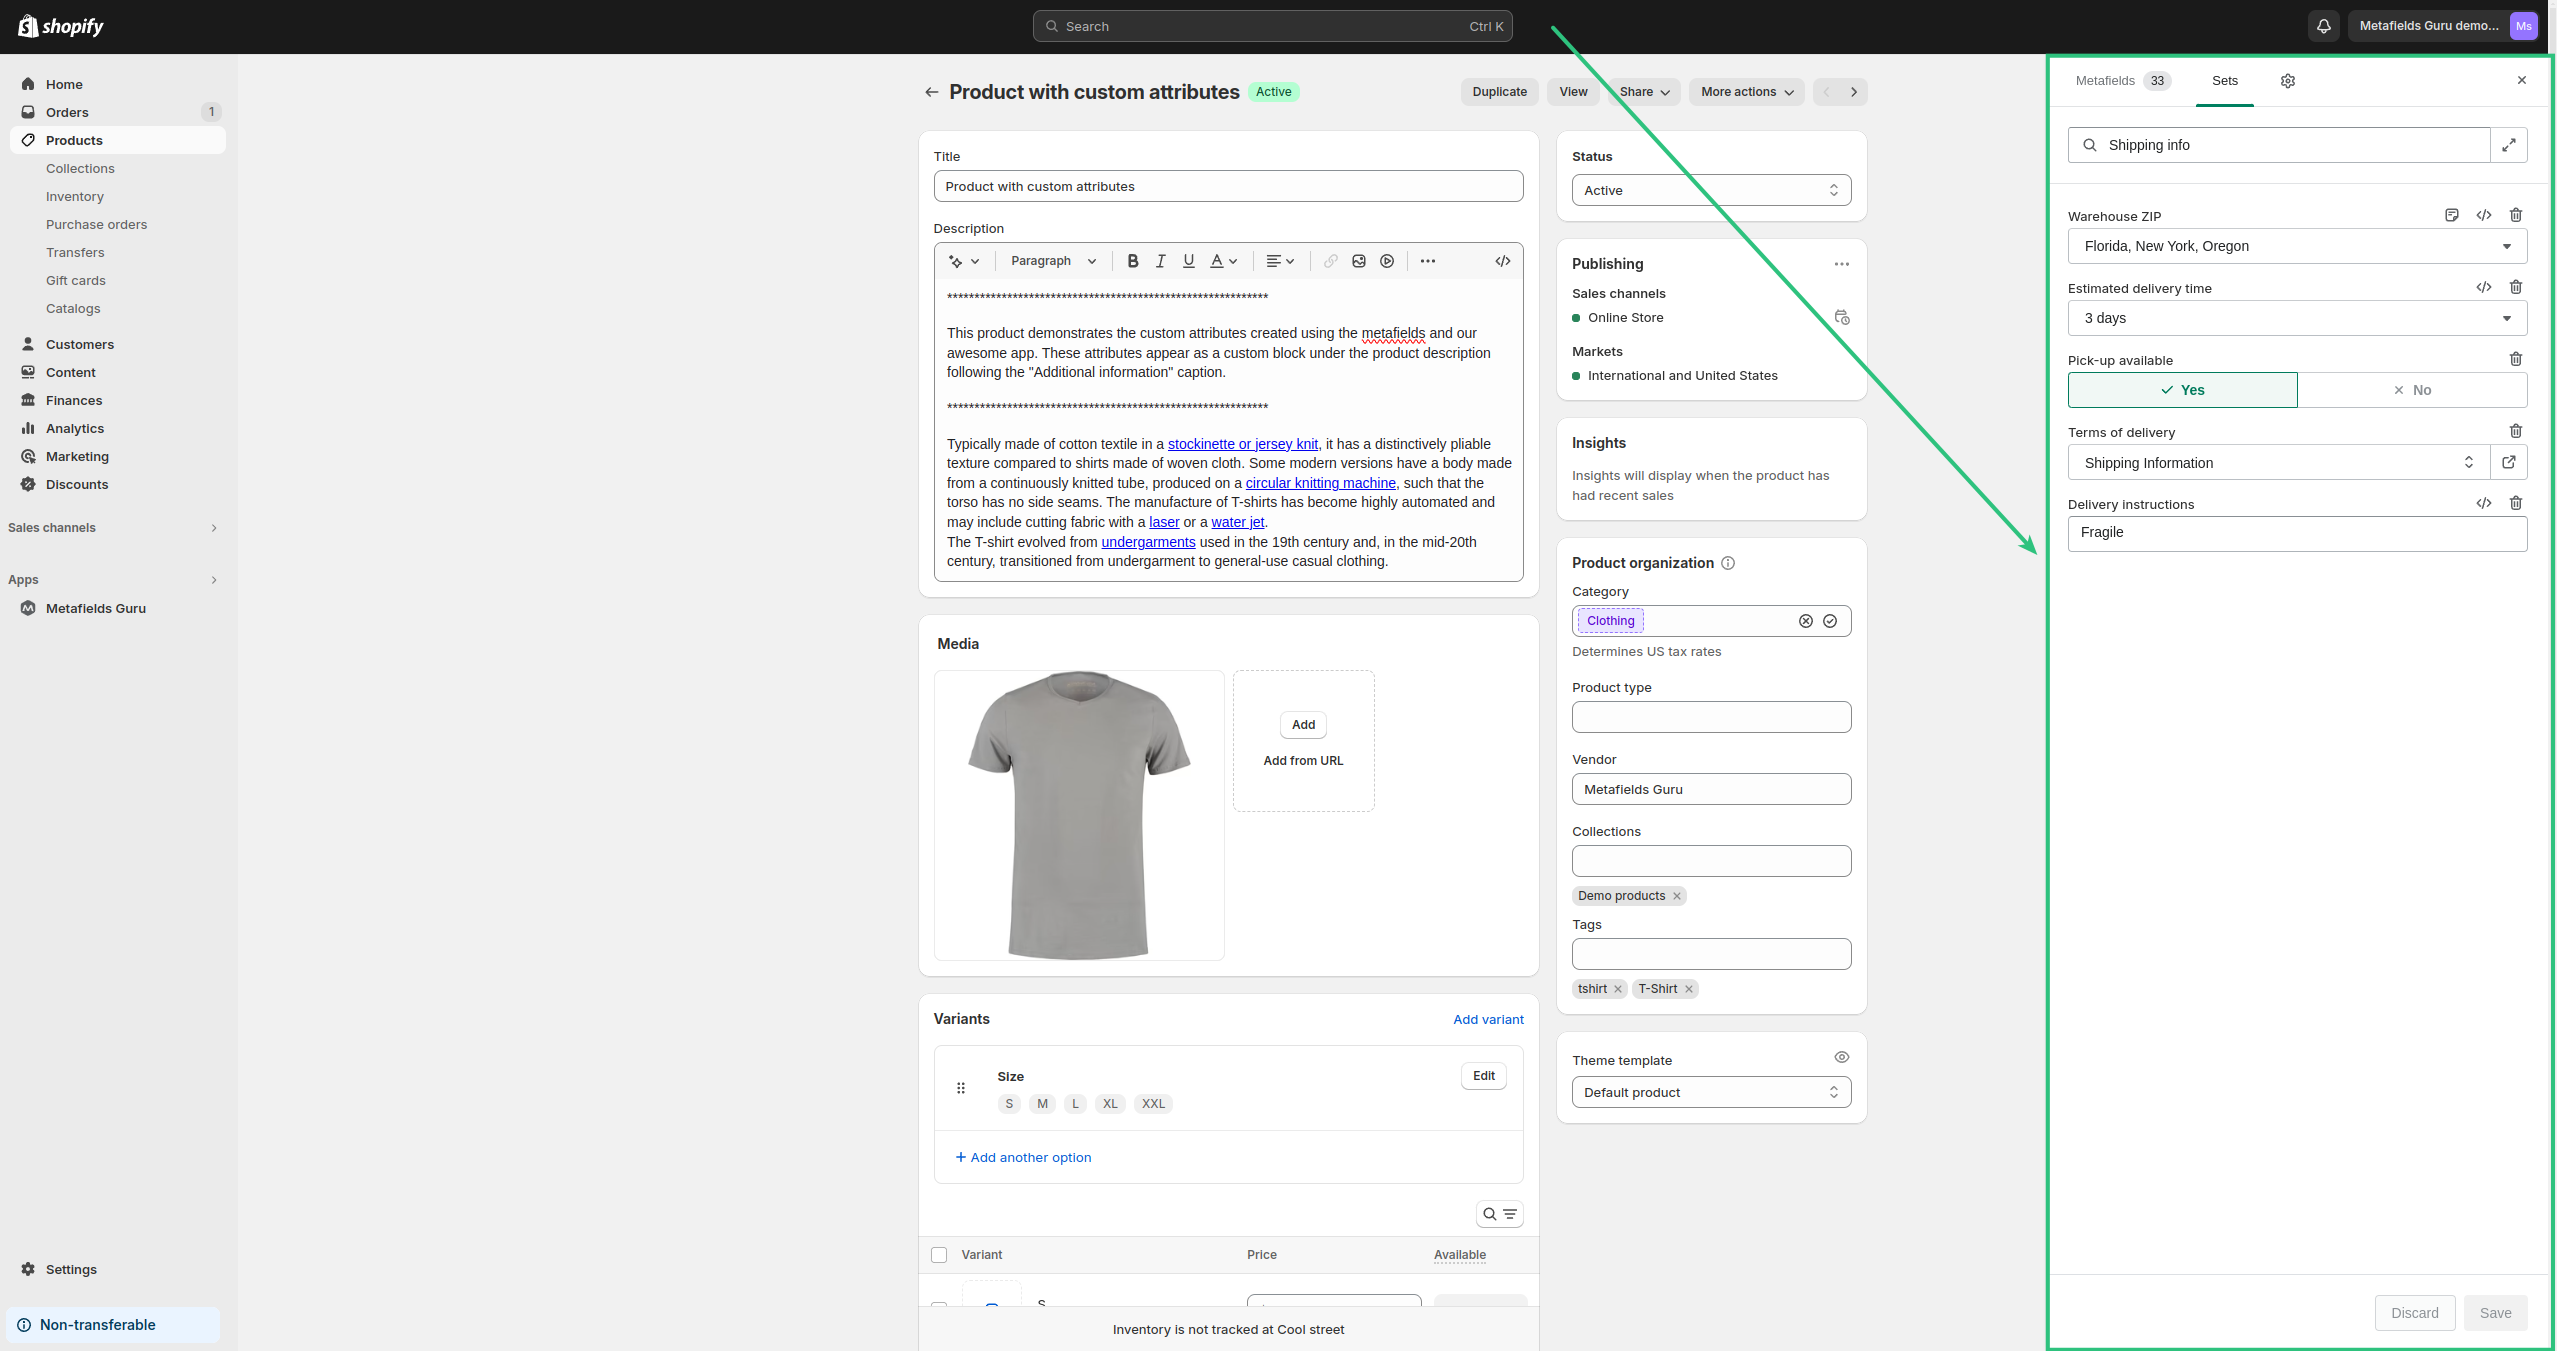Click the Add variant link

pos(1488,1019)
